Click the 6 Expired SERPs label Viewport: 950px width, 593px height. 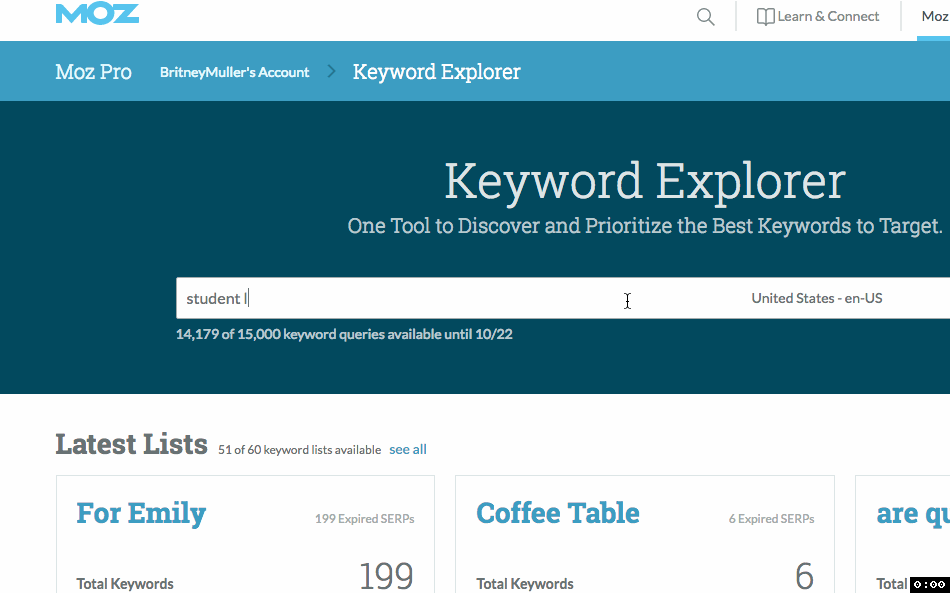(771, 518)
